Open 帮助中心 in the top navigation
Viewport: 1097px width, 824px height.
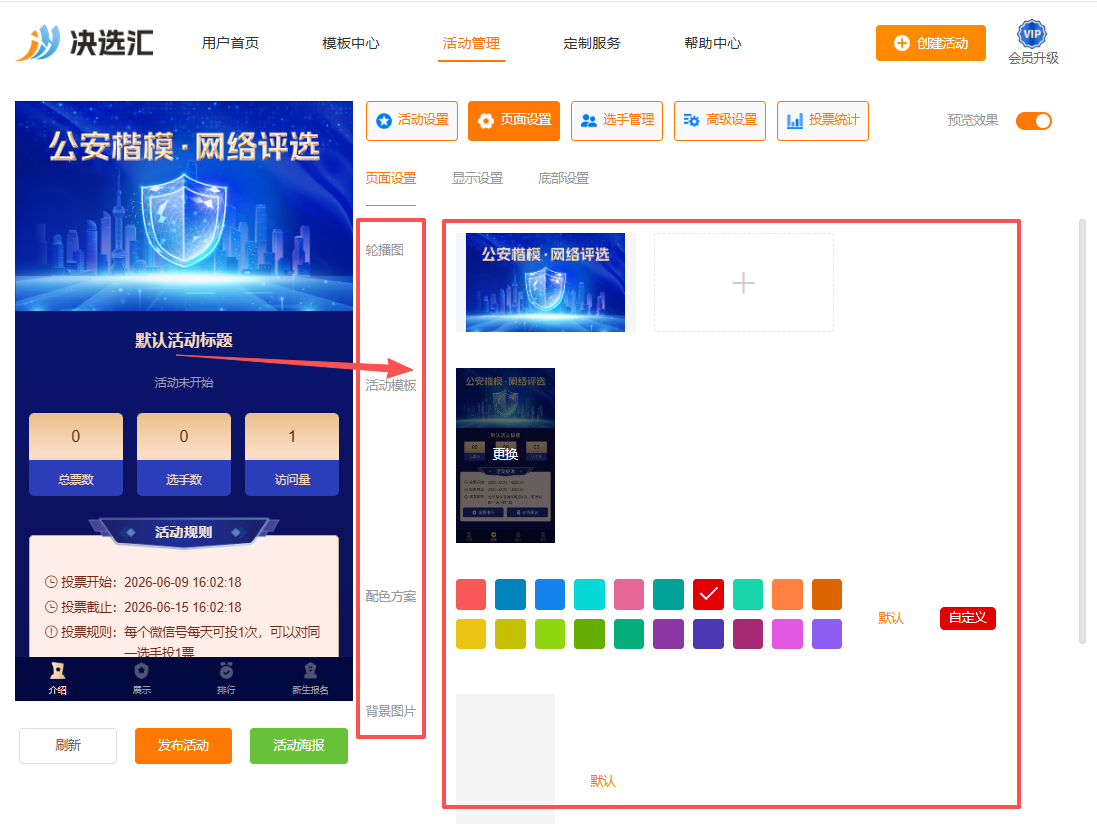(x=712, y=43)
